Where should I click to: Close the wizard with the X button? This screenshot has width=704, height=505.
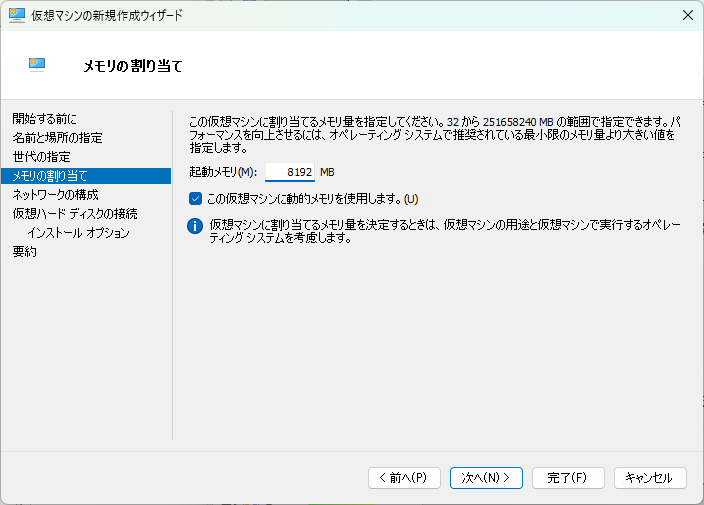(688, 15)
